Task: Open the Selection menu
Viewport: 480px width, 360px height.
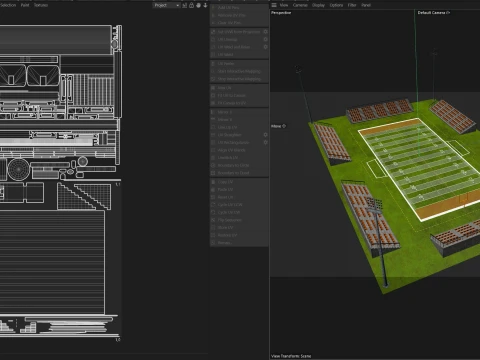Action: (x=8, y=5)
